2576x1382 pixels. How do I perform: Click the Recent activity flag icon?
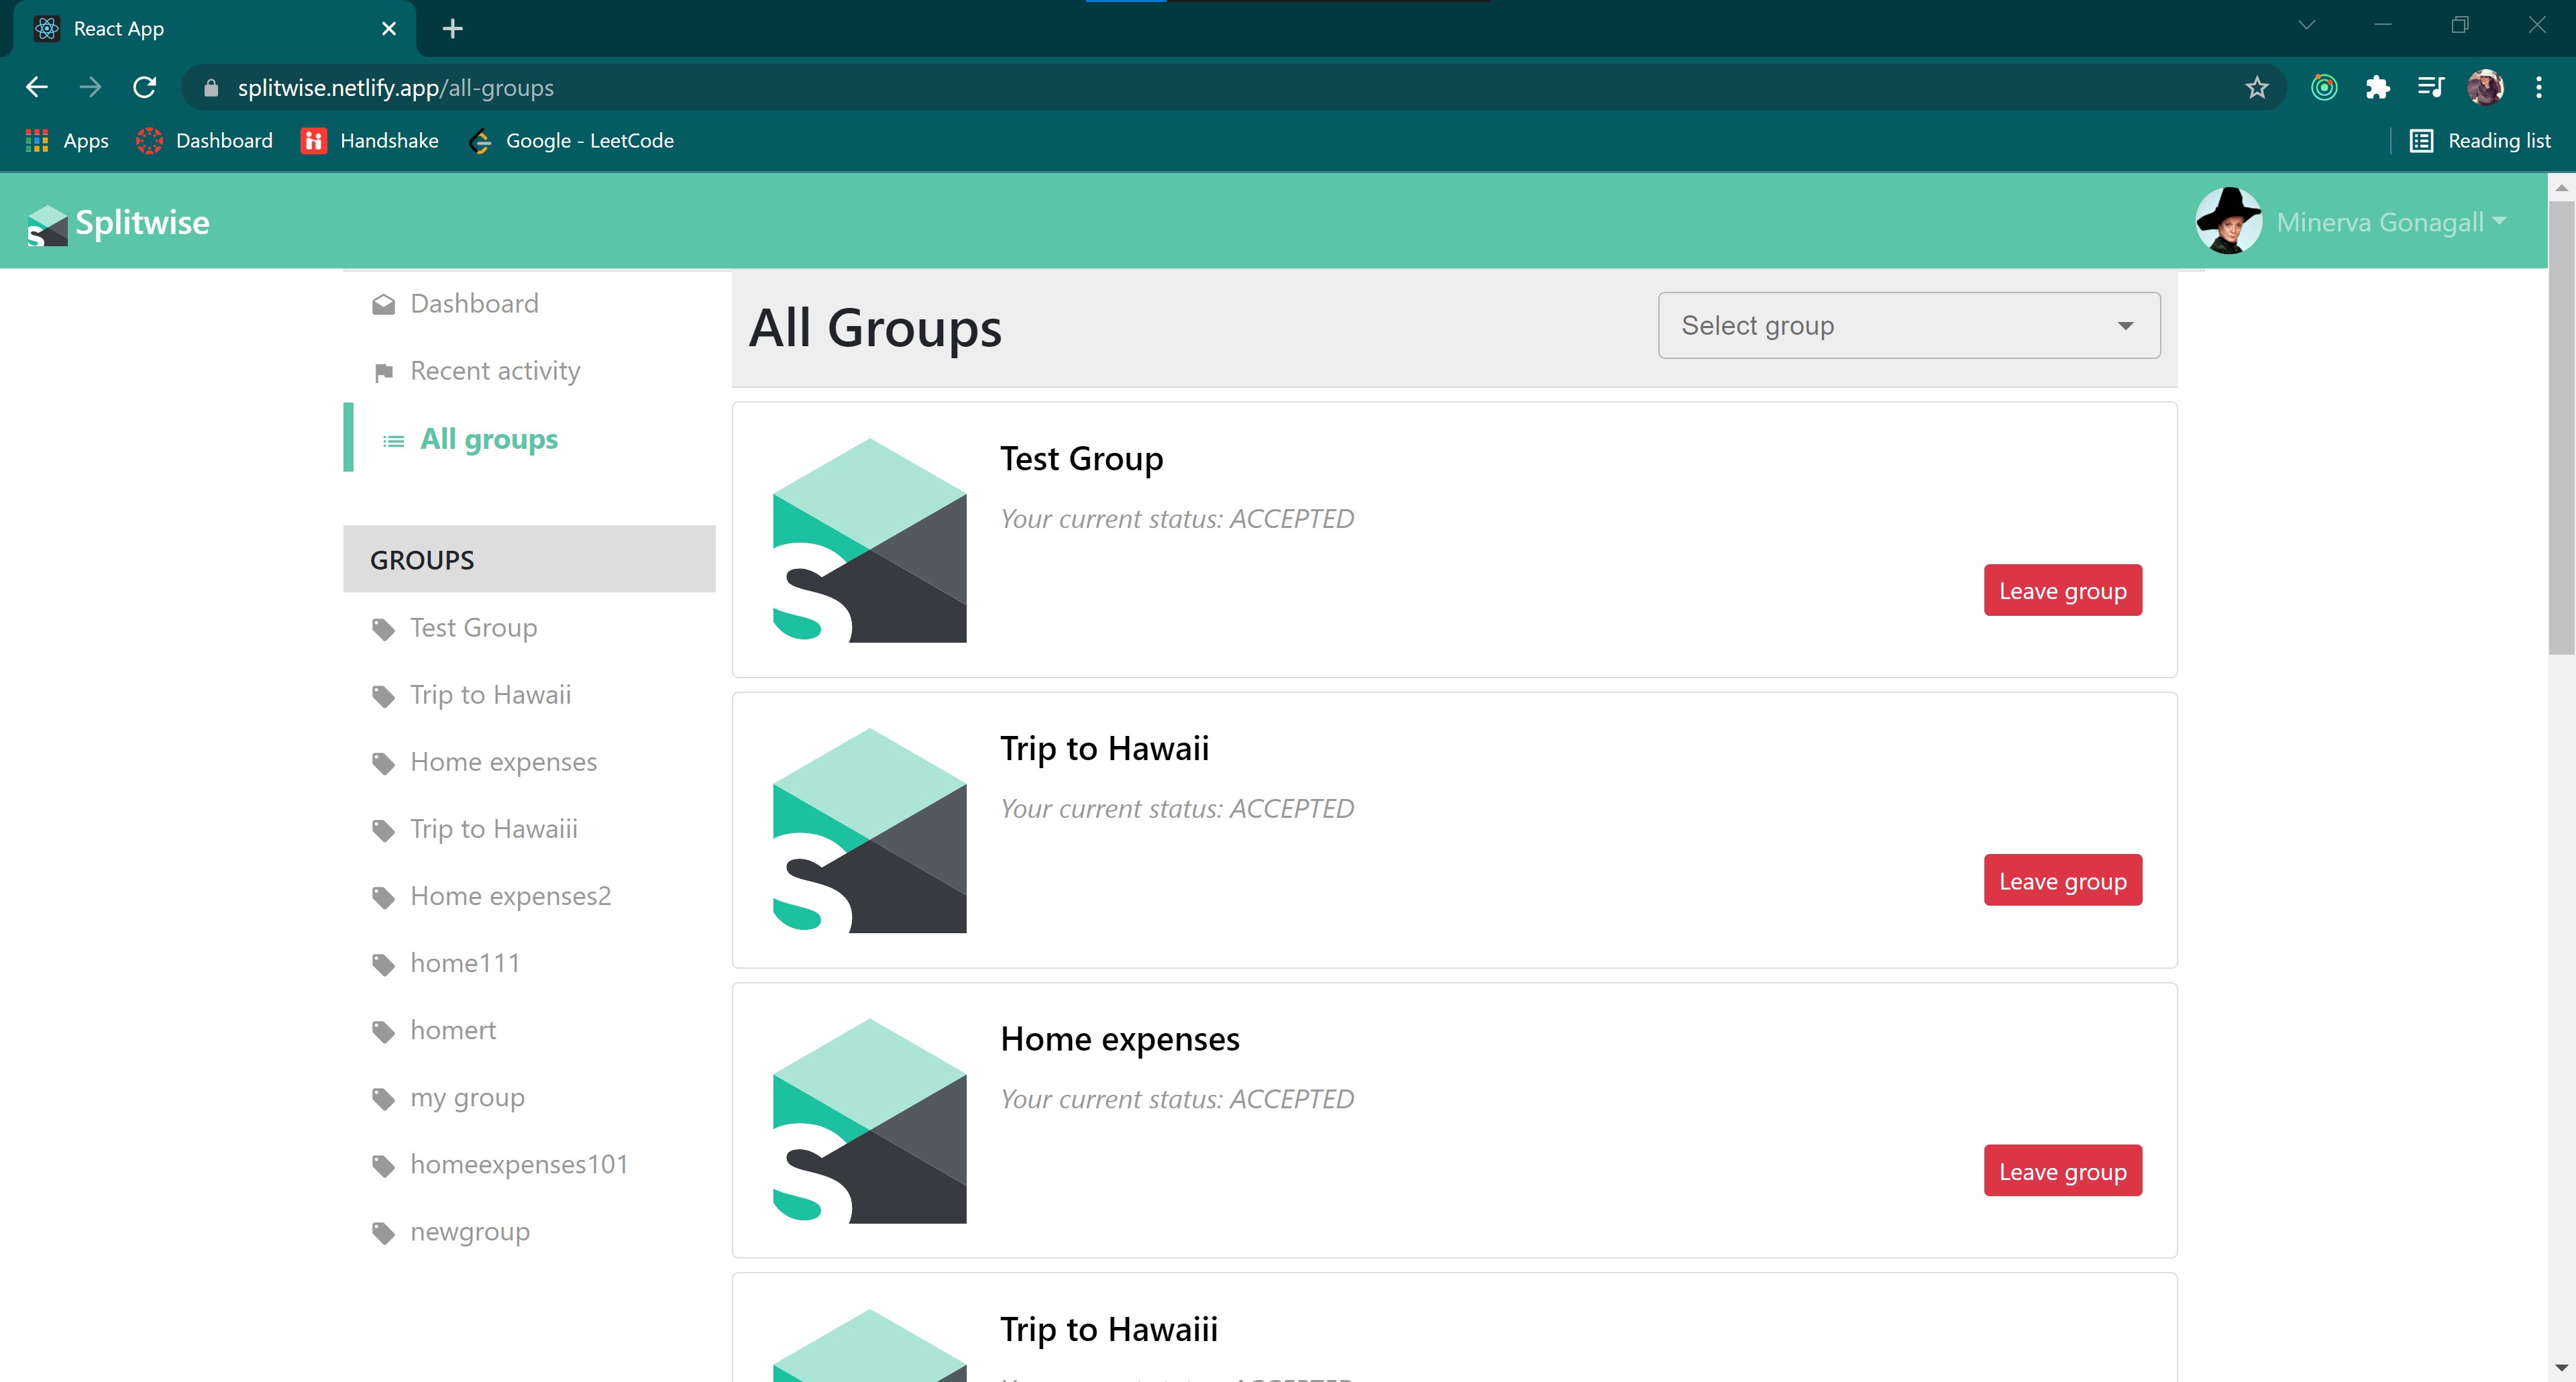pos(383,373)
